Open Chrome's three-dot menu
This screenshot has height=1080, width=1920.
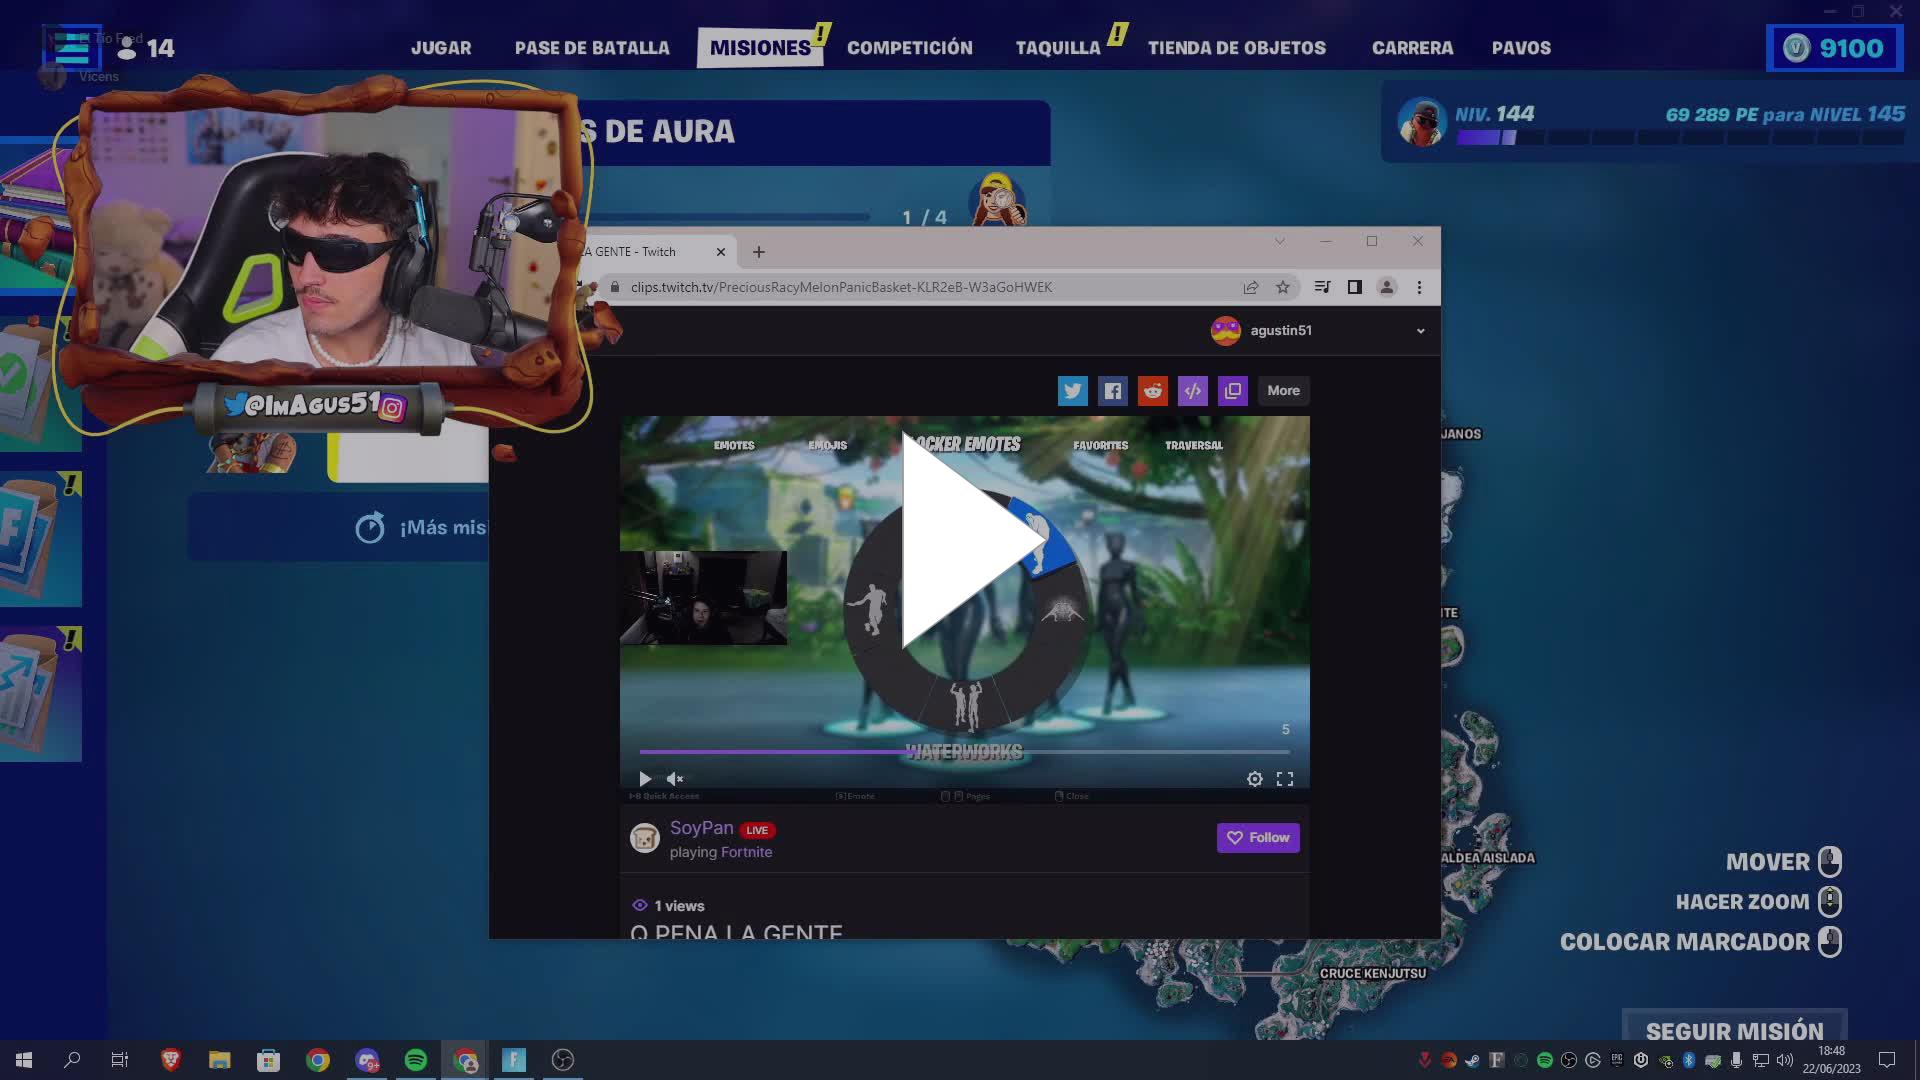[x=1419, y=287]
